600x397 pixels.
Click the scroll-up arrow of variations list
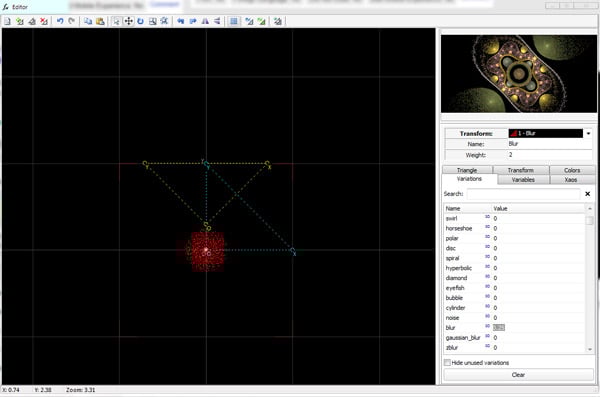[589, 209]
